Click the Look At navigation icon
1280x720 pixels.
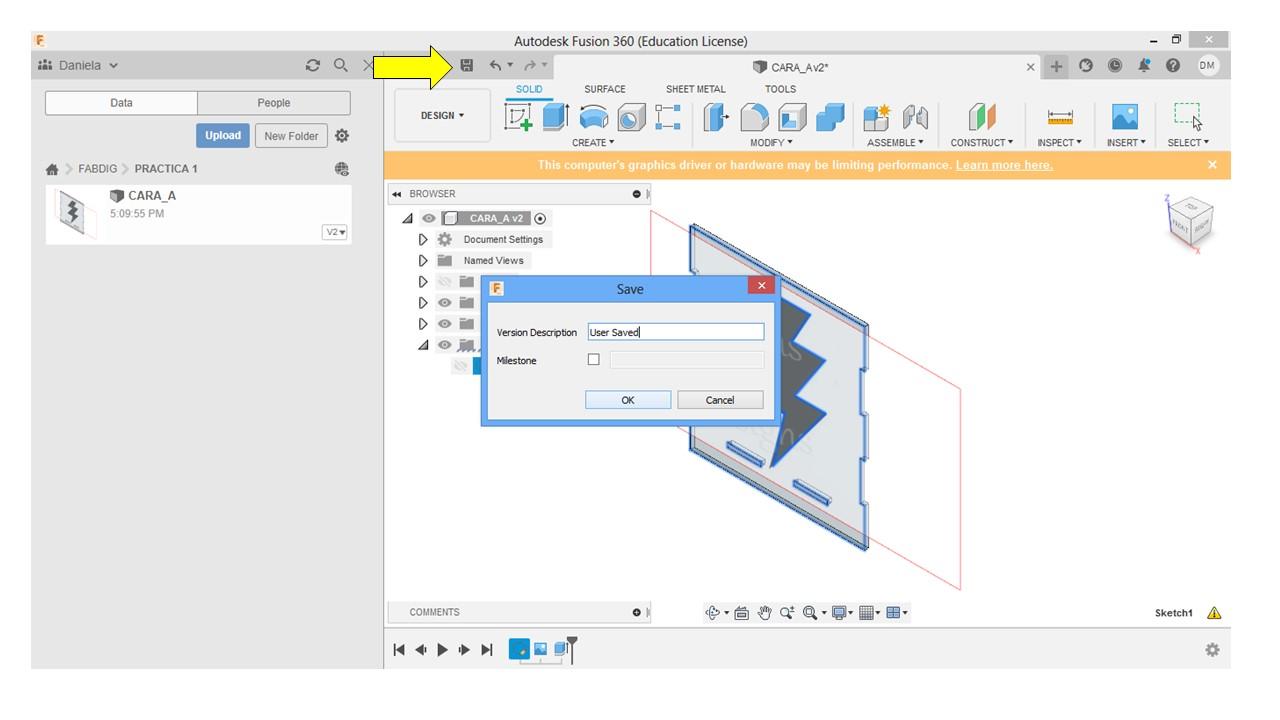click(742, 613)
